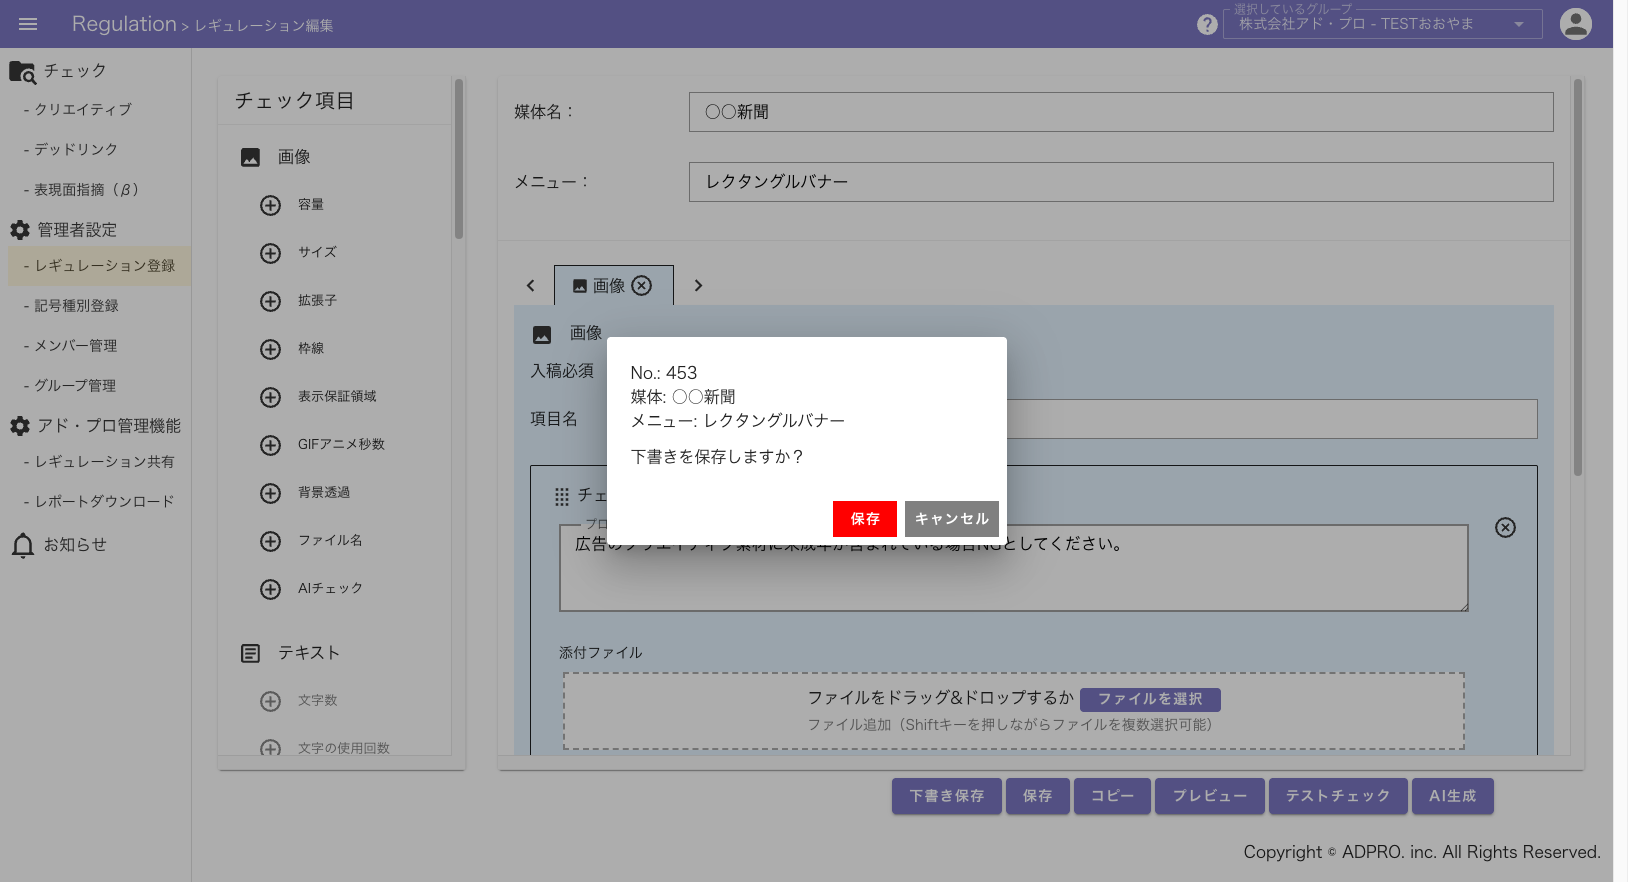Image resolution: width=1628 pixels, height=882 pixels.
Task: Expand the selected group dropdown
Action: (x=1518, y=24)
